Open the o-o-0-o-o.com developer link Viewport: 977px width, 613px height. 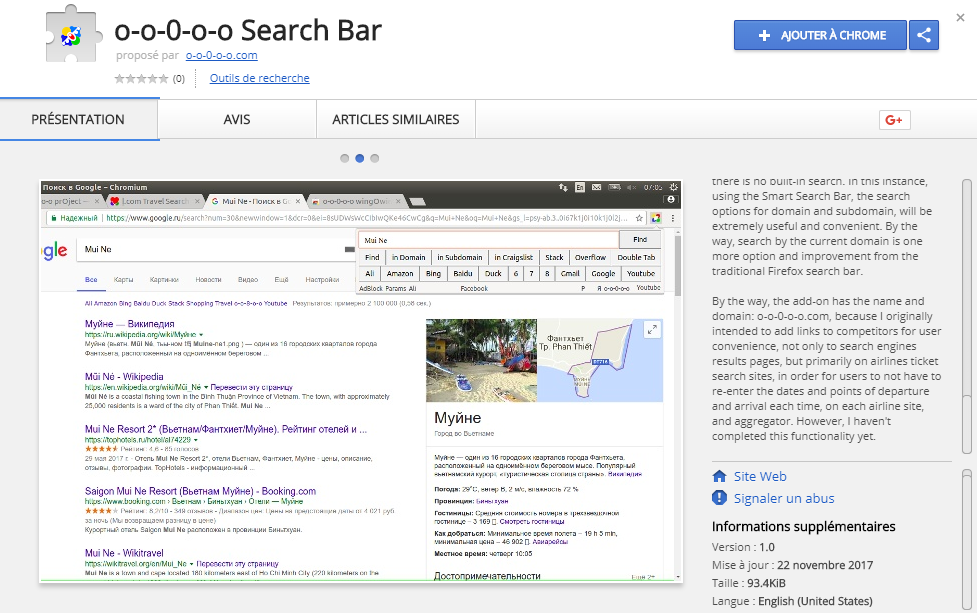[221, 55]
